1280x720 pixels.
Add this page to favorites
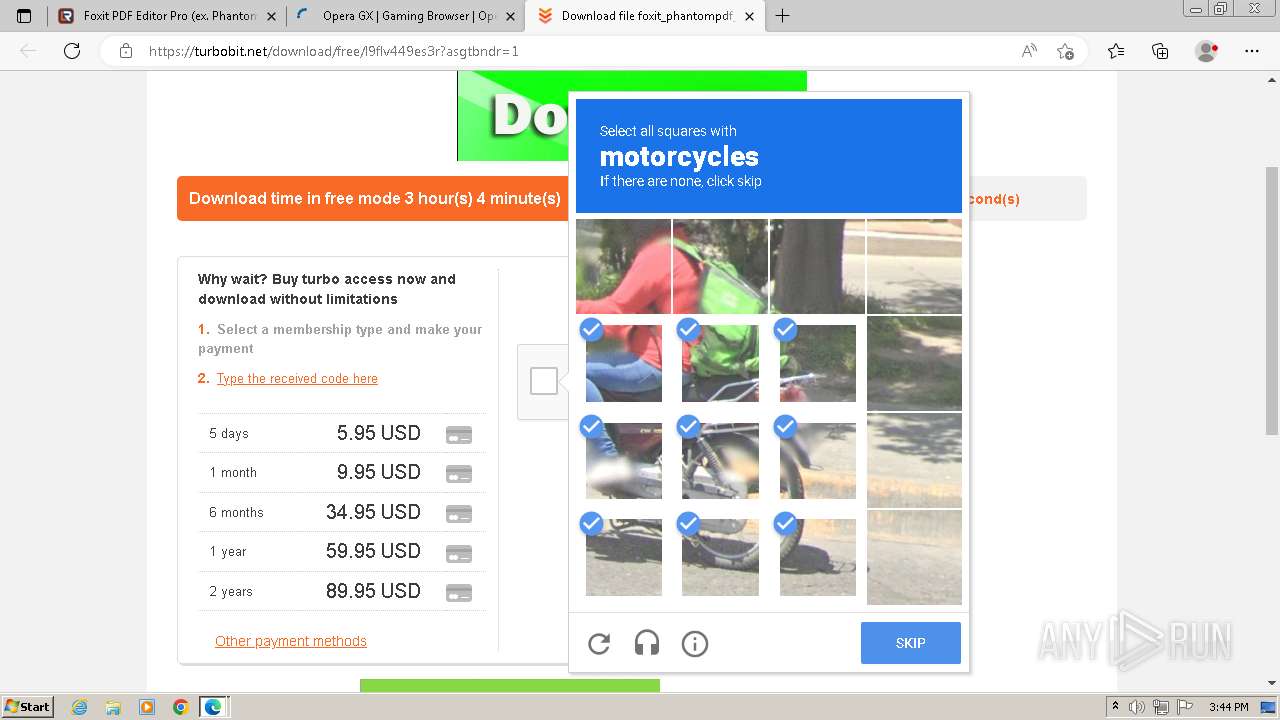[x=1065, y=51]
